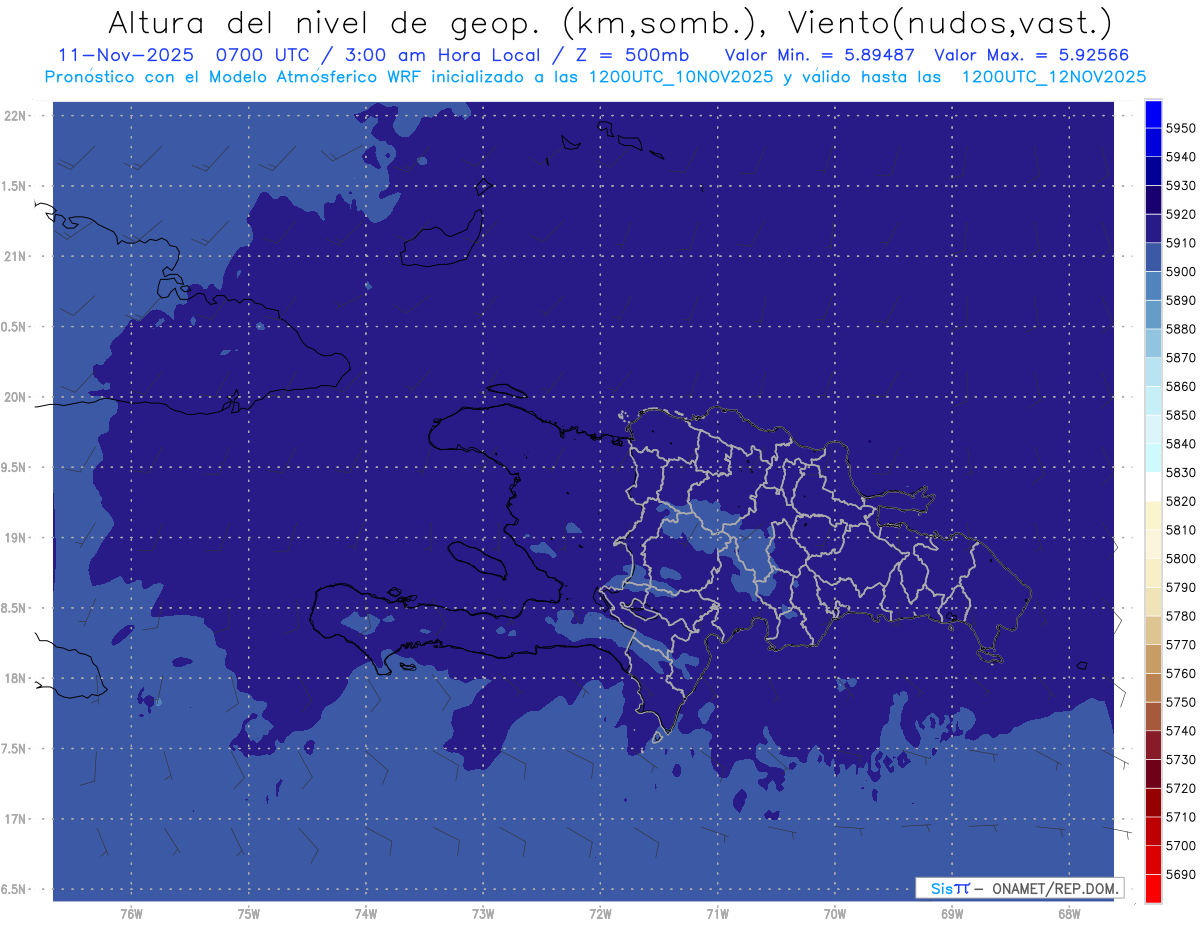Click the legend value '5930'
Image resolution: width=1200 pixels, height=927 pixels.
(x=1181, y=185)
